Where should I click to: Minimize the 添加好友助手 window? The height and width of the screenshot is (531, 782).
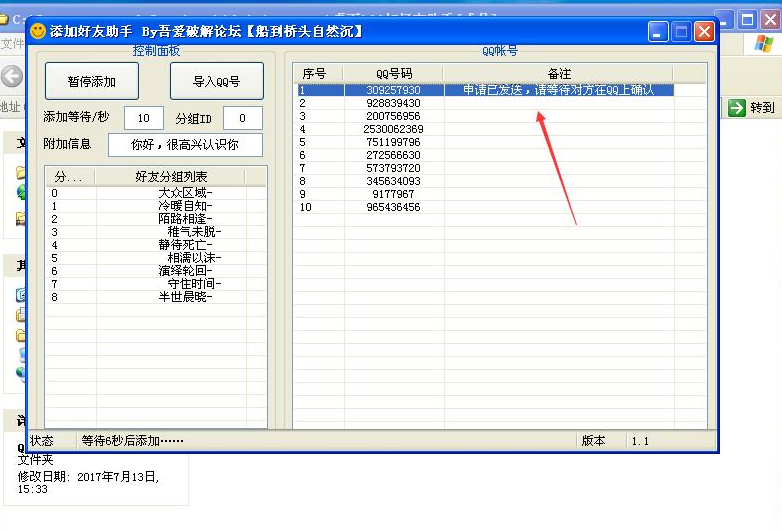pos(658,32)
